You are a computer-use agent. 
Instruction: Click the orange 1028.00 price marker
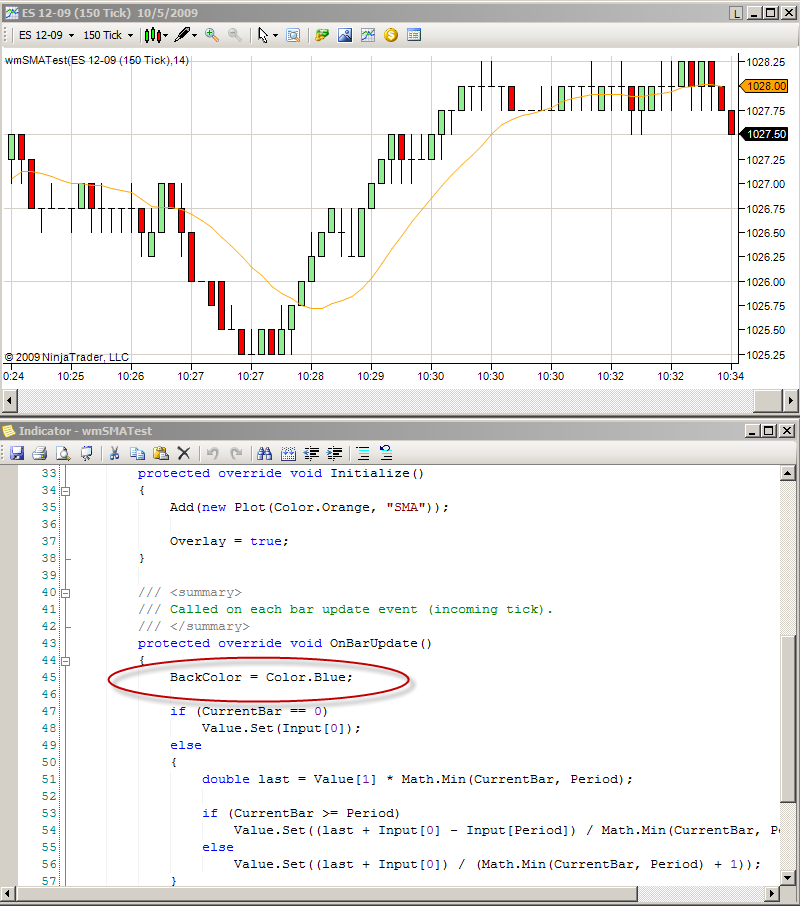coord(764,86)
